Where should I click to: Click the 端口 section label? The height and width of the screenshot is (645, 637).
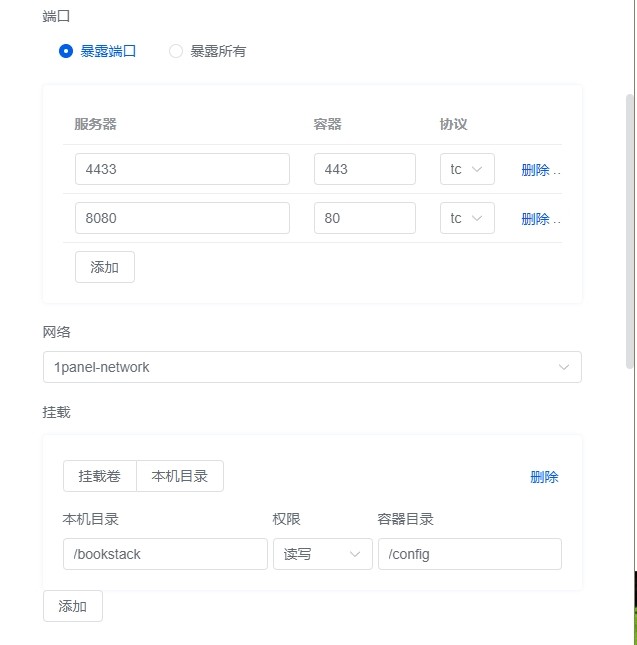56,16
